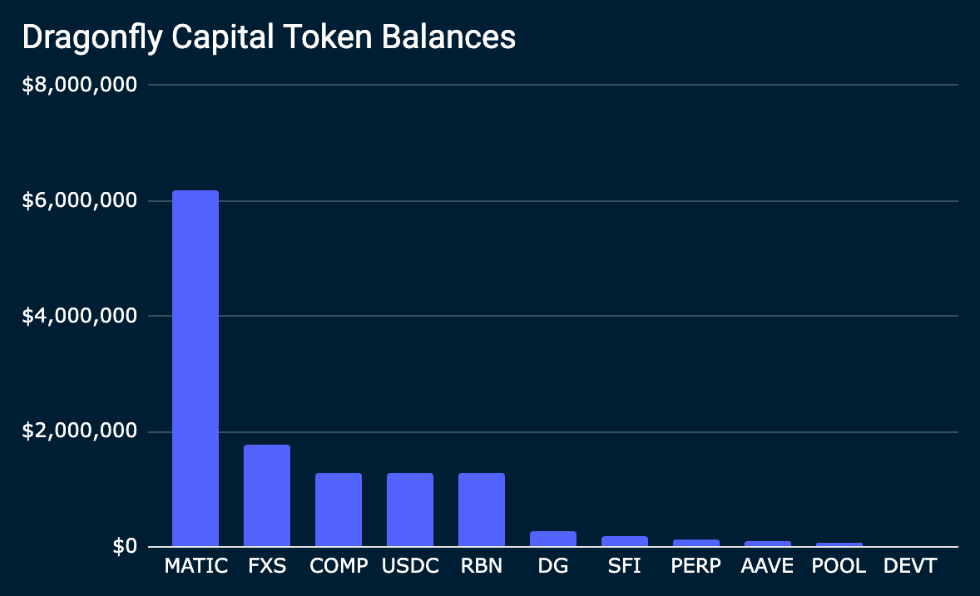Click the MATIC bar in the chart
Screen dimensions: 980x596
pyautogui.click(x=195, y=368)
